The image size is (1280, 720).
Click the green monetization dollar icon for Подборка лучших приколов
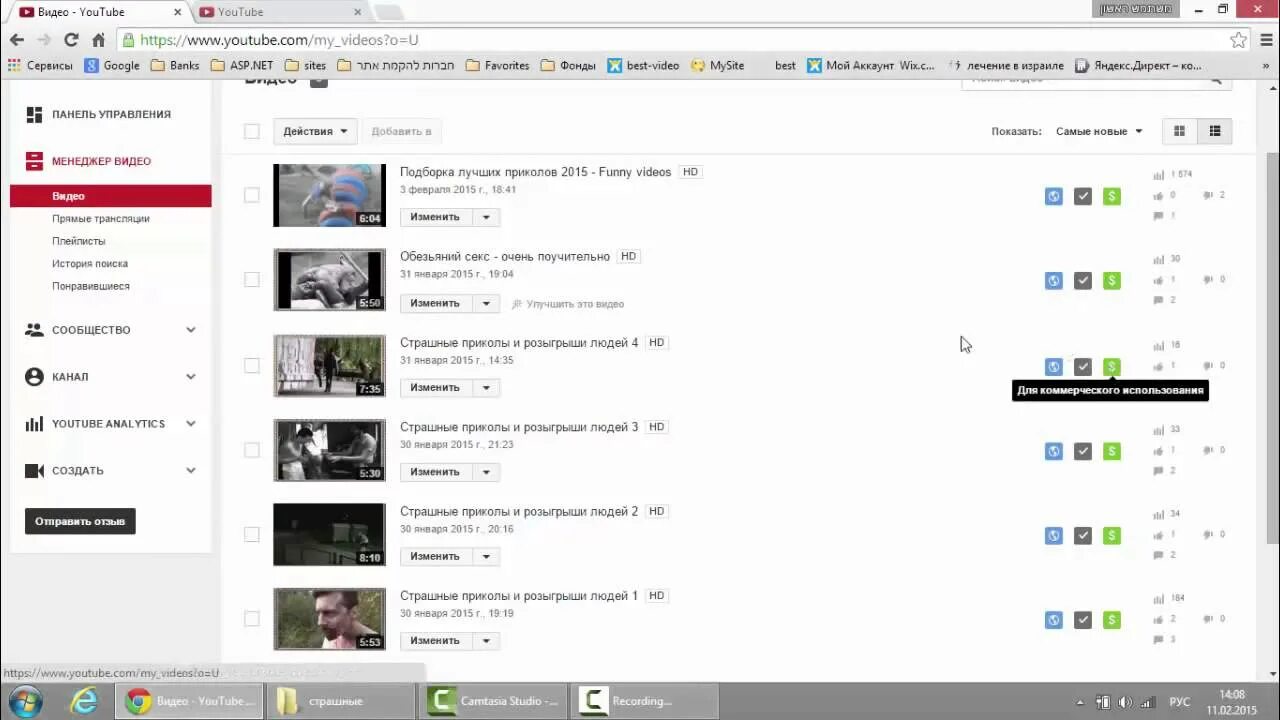(x=1111, y=196)
